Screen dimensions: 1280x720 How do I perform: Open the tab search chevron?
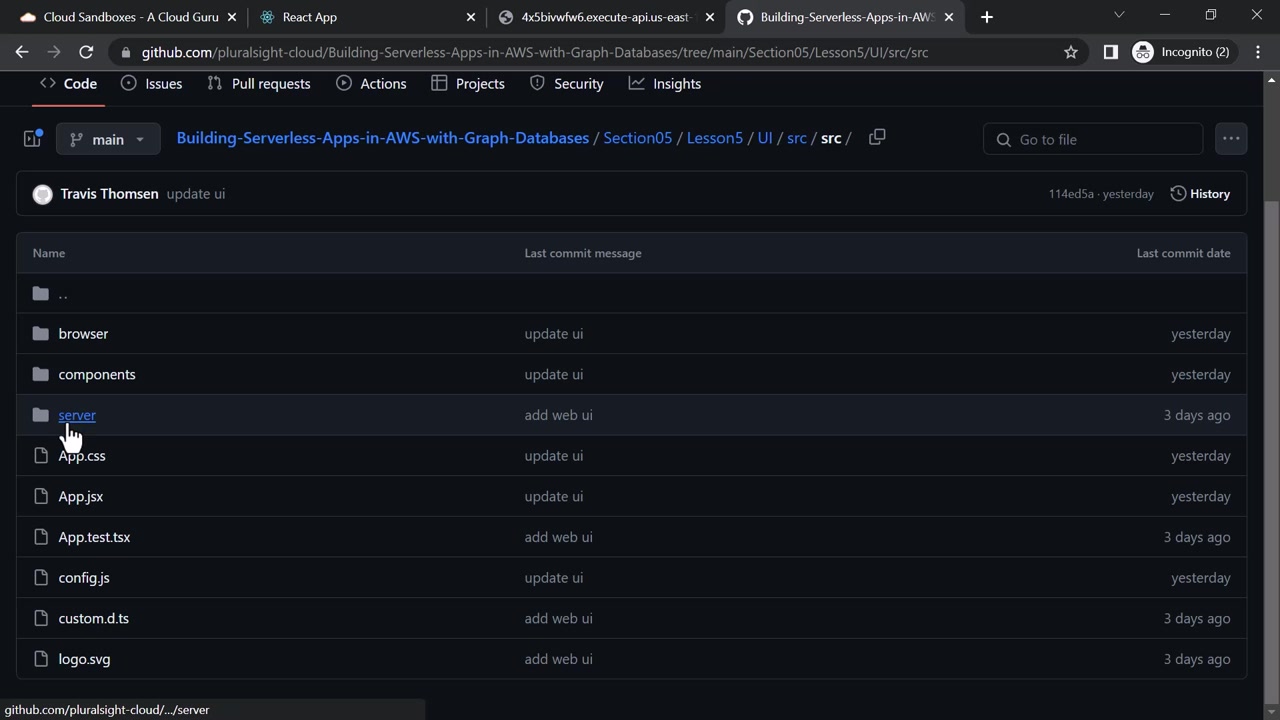tap(1119, 15)
